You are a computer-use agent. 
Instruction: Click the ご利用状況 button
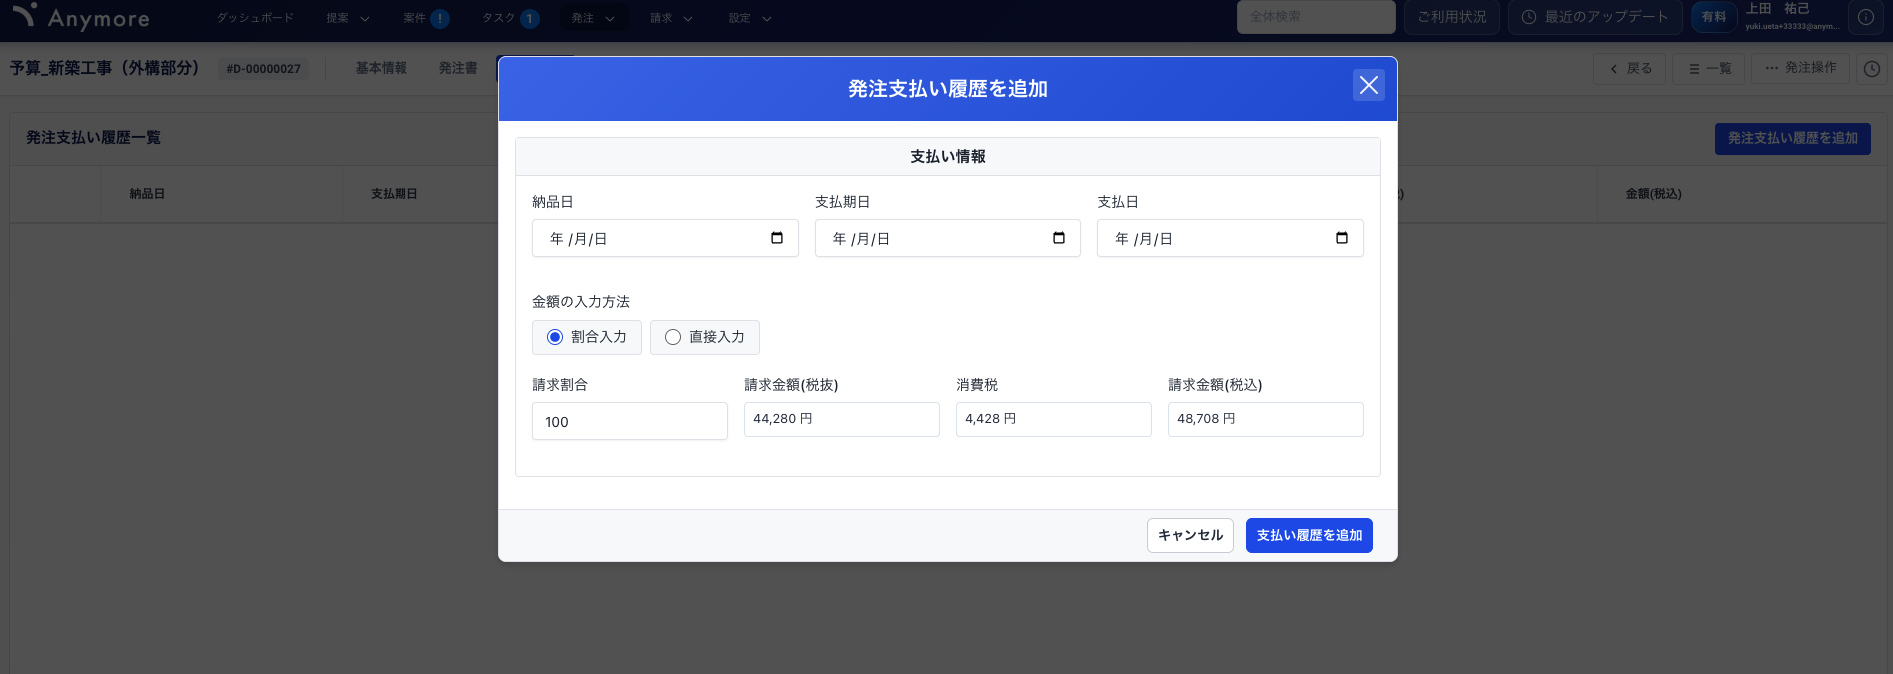coord(1452,17)
